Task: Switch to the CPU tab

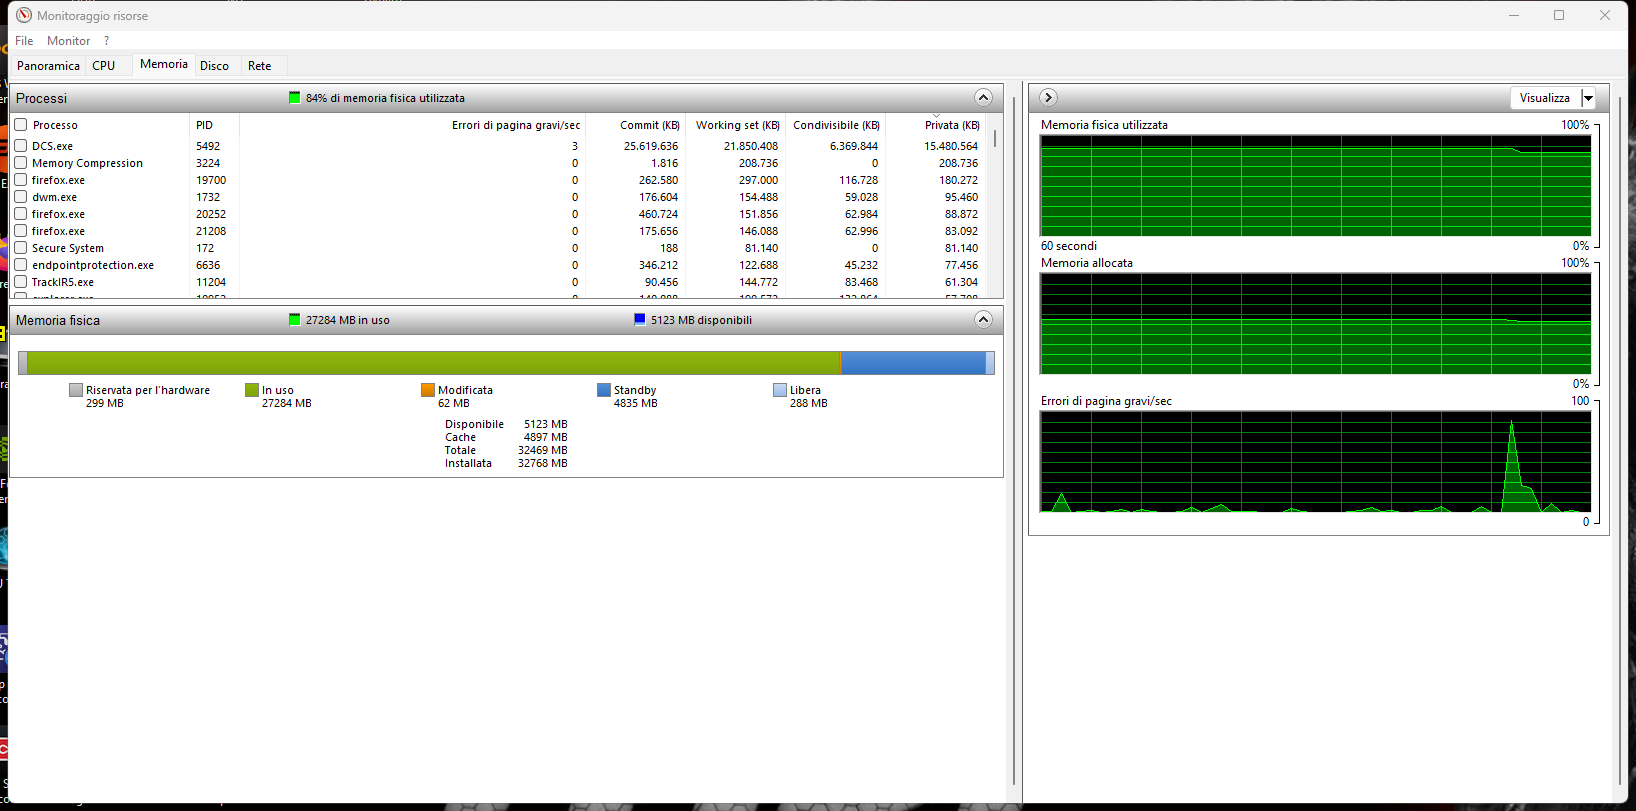Action: pyautogui.click(x=104, y=66)
